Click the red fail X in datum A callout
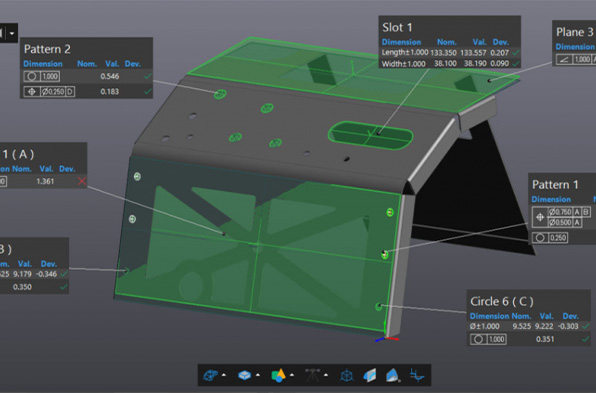 coord(82,181)
